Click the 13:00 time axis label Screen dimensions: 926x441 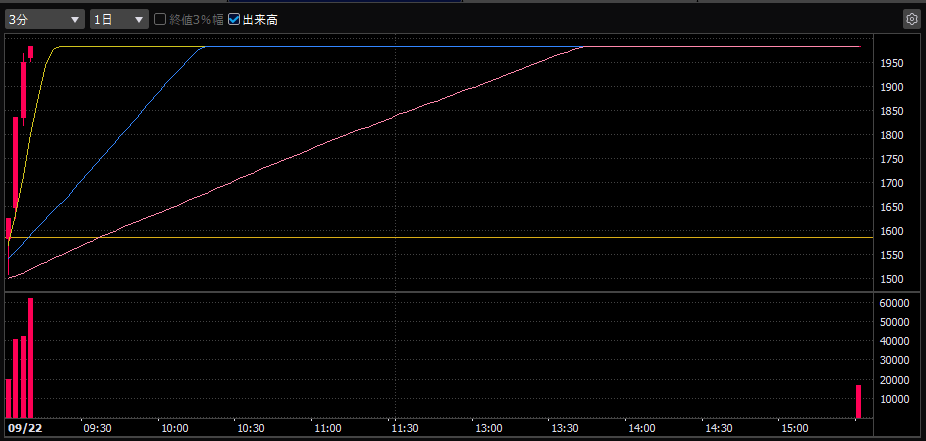[x=488, y=428]
